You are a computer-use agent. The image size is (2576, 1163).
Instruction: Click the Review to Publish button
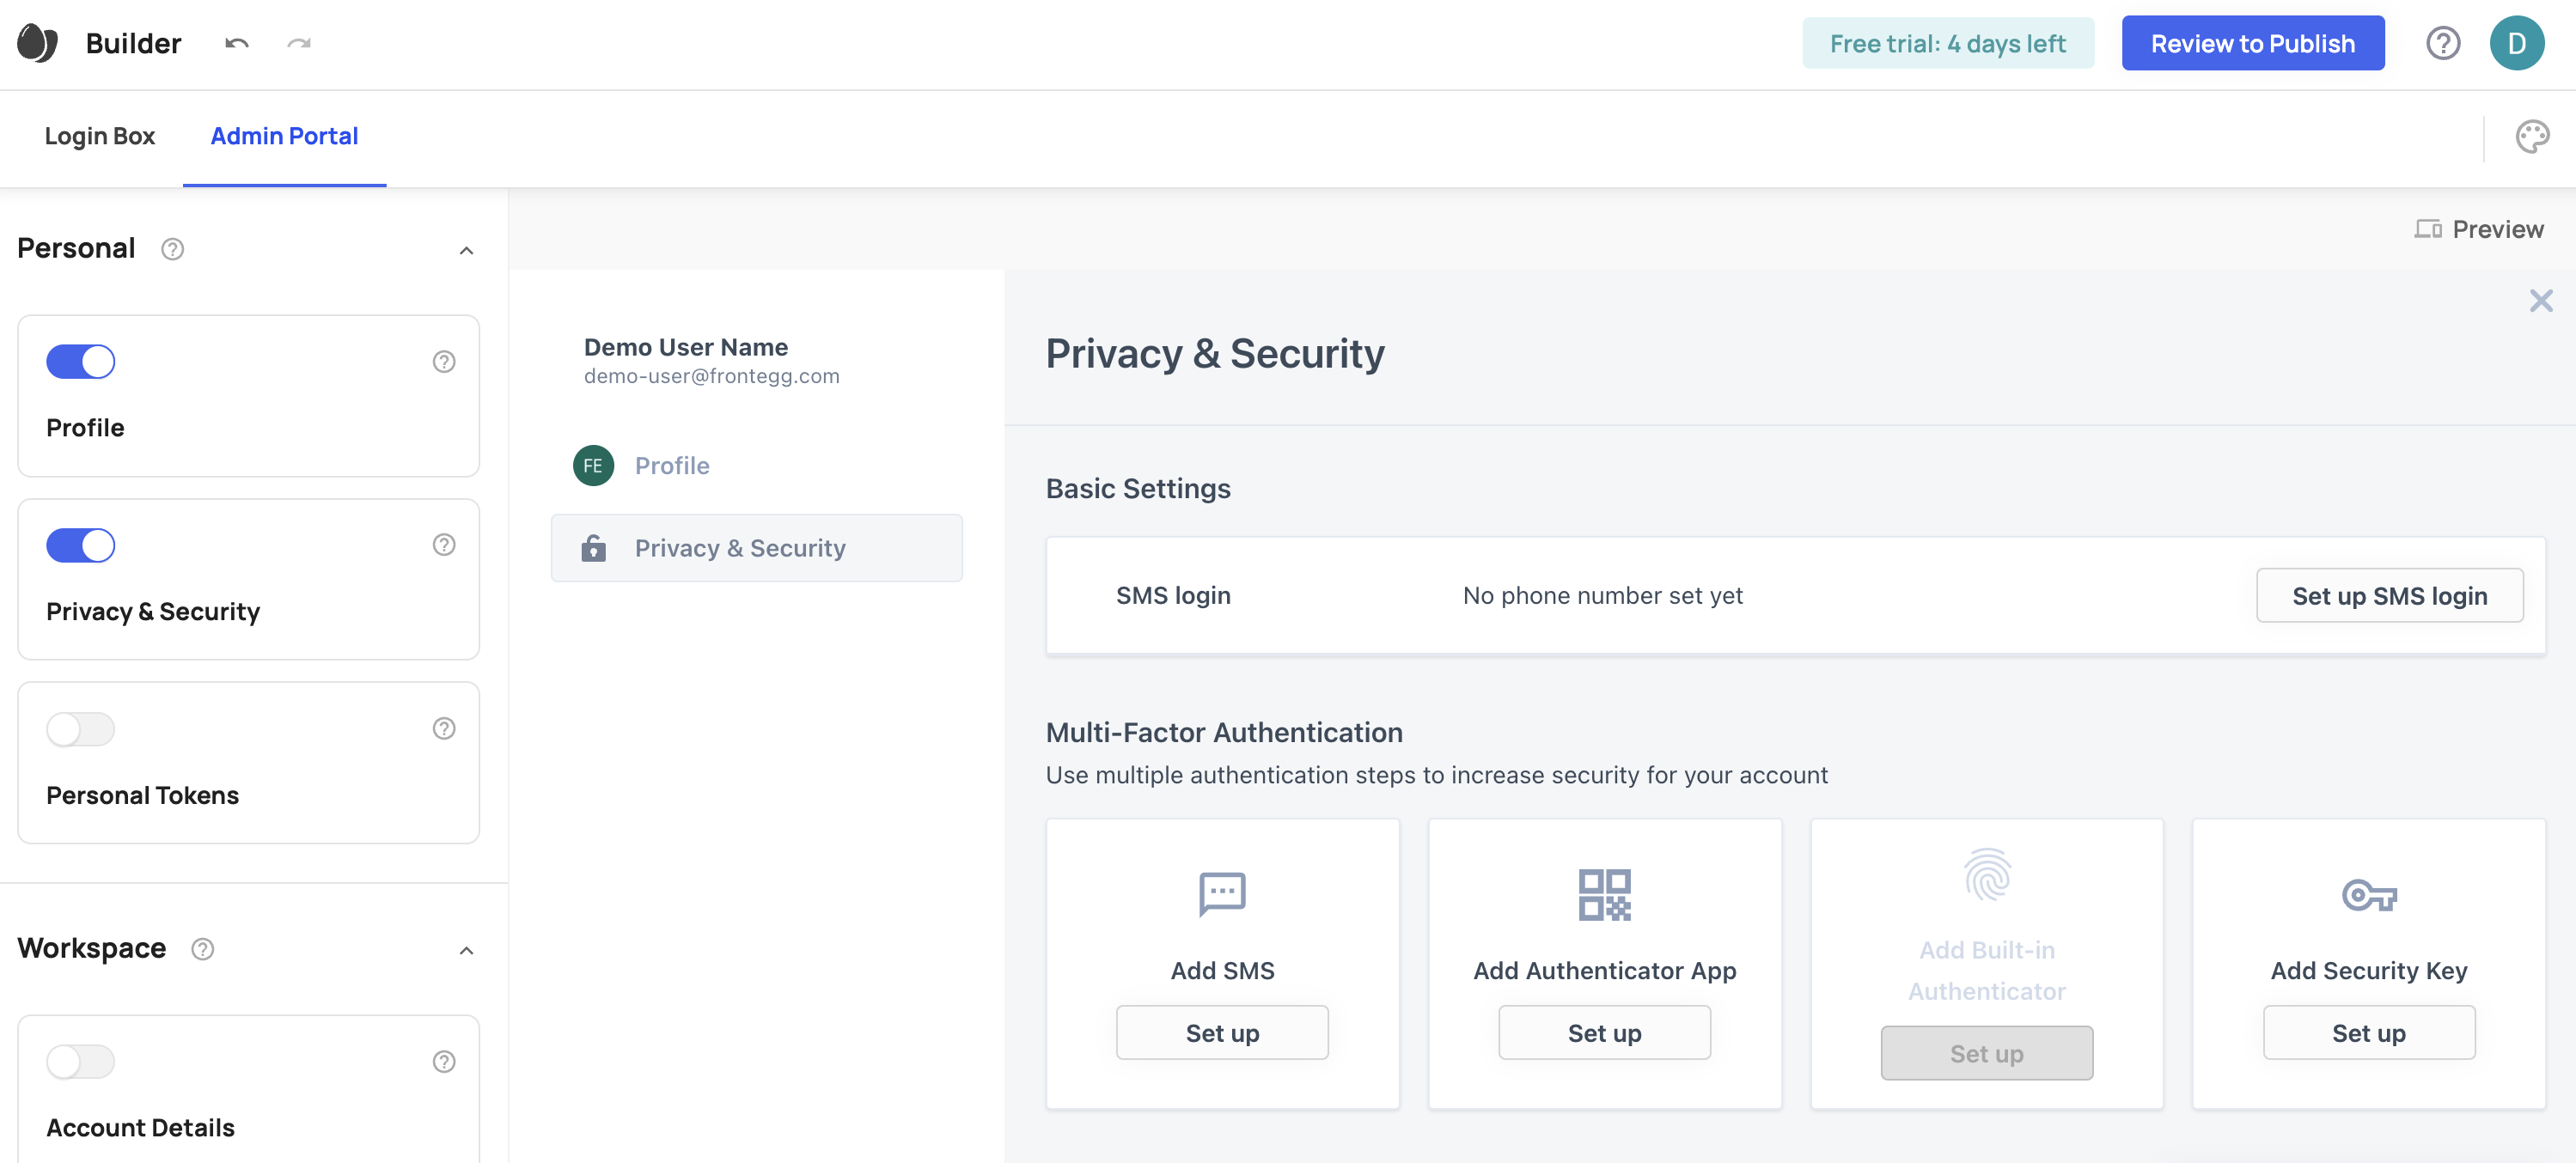tap(2253, 43)
